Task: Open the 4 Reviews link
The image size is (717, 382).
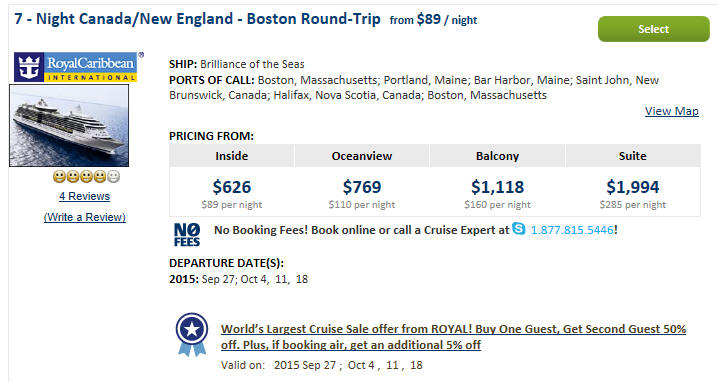Action: click(85, 196)
